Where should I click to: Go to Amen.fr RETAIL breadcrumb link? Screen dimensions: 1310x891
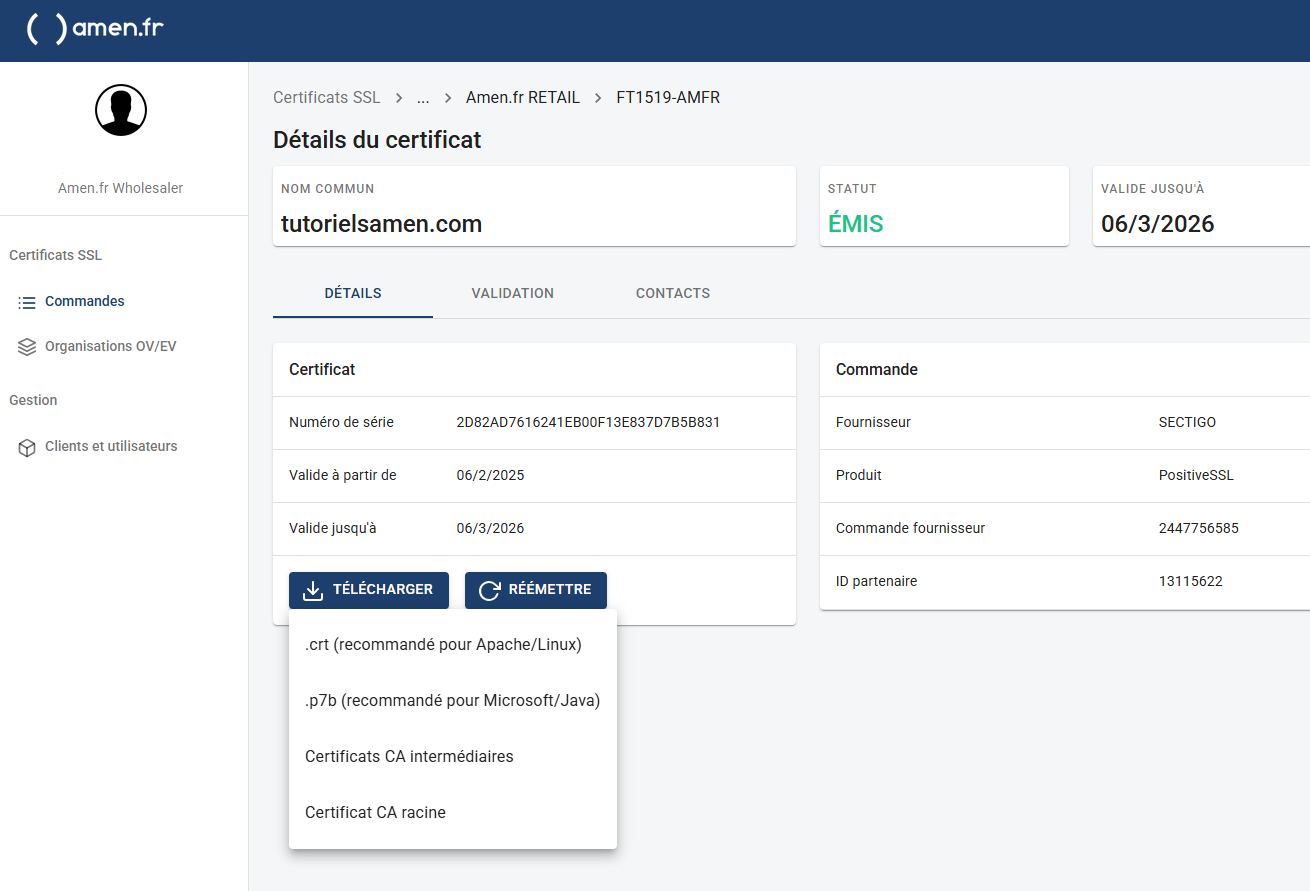tap(523, 98)
